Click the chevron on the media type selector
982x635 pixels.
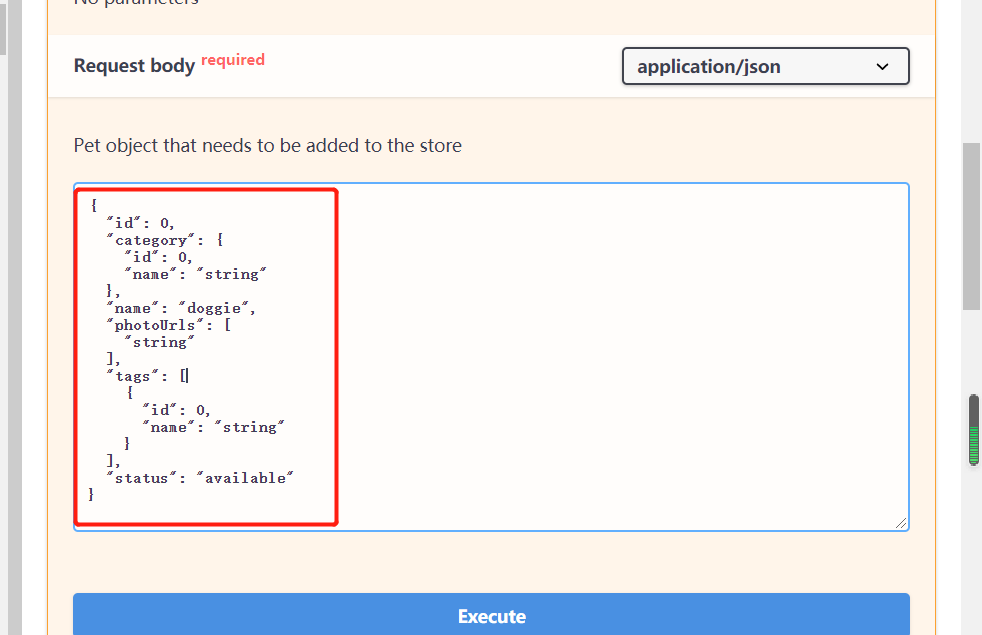pyautogui.click(x=882, y=66)
